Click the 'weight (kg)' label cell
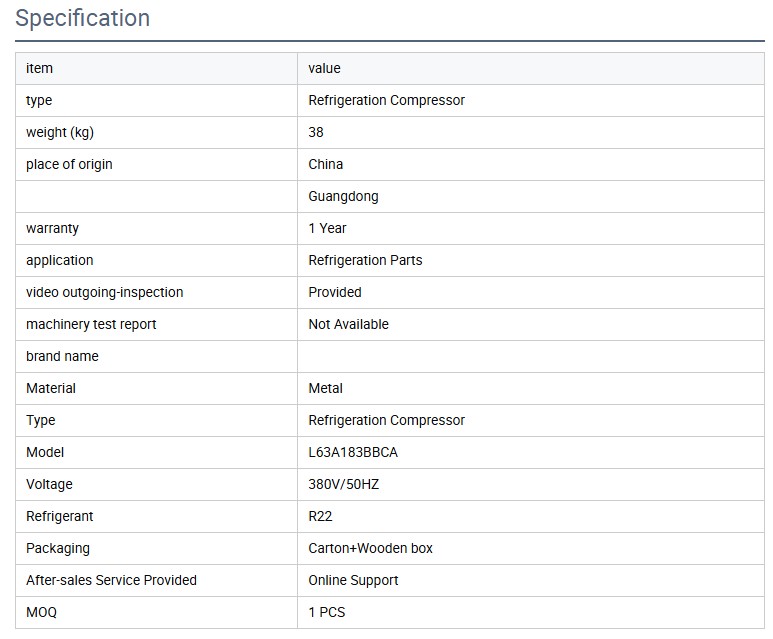This screenshot has width=773, height=639. coord(60,132)
